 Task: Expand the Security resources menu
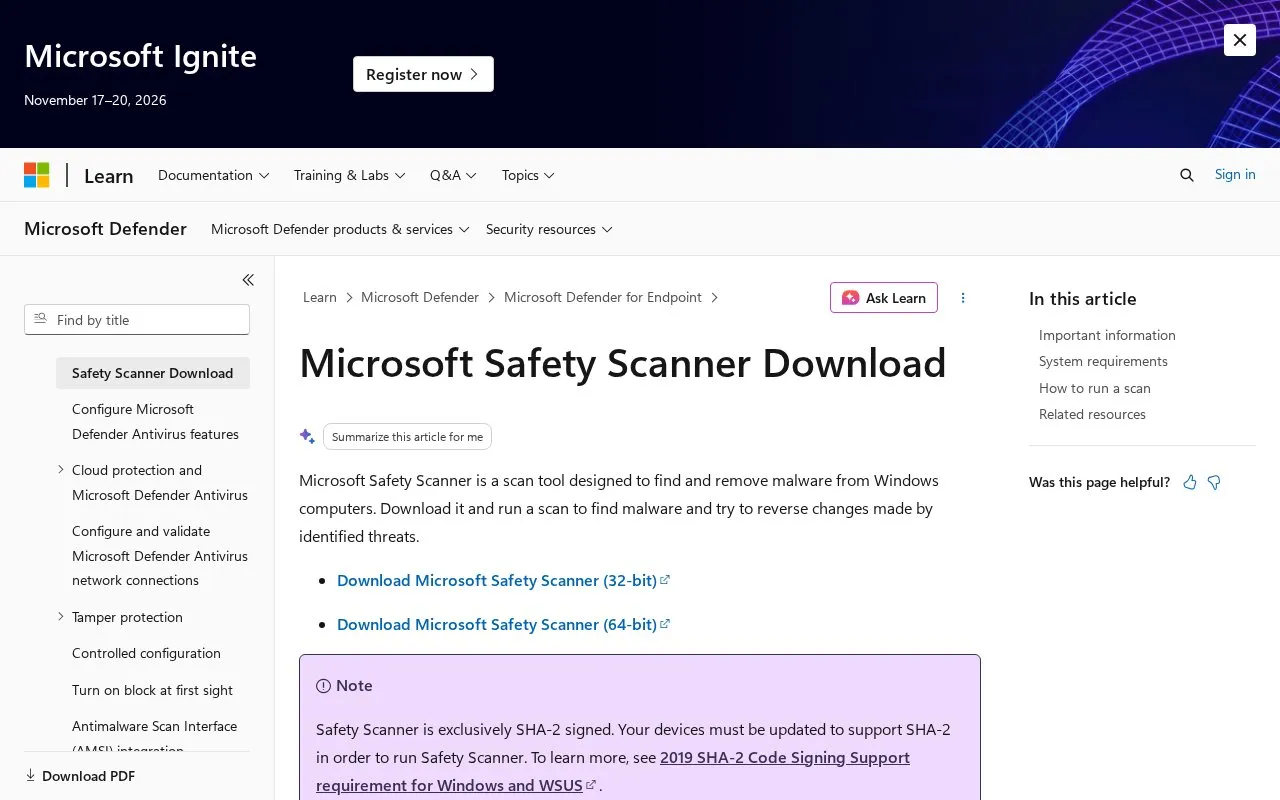tap(549, 229)
